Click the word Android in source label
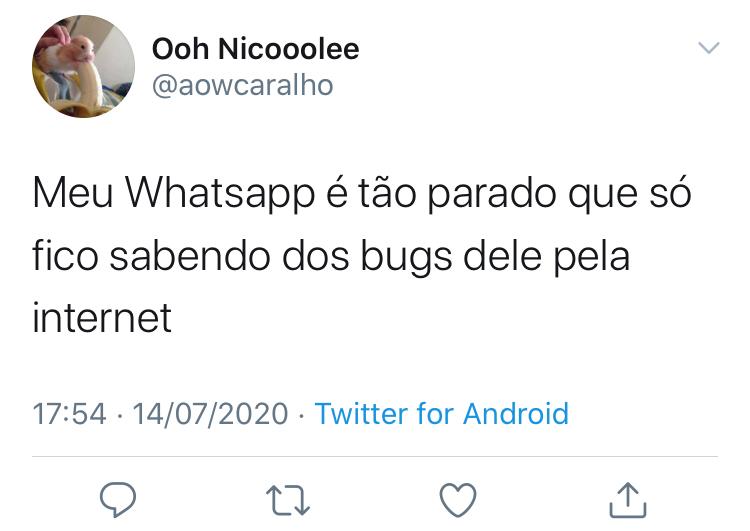 516,413
